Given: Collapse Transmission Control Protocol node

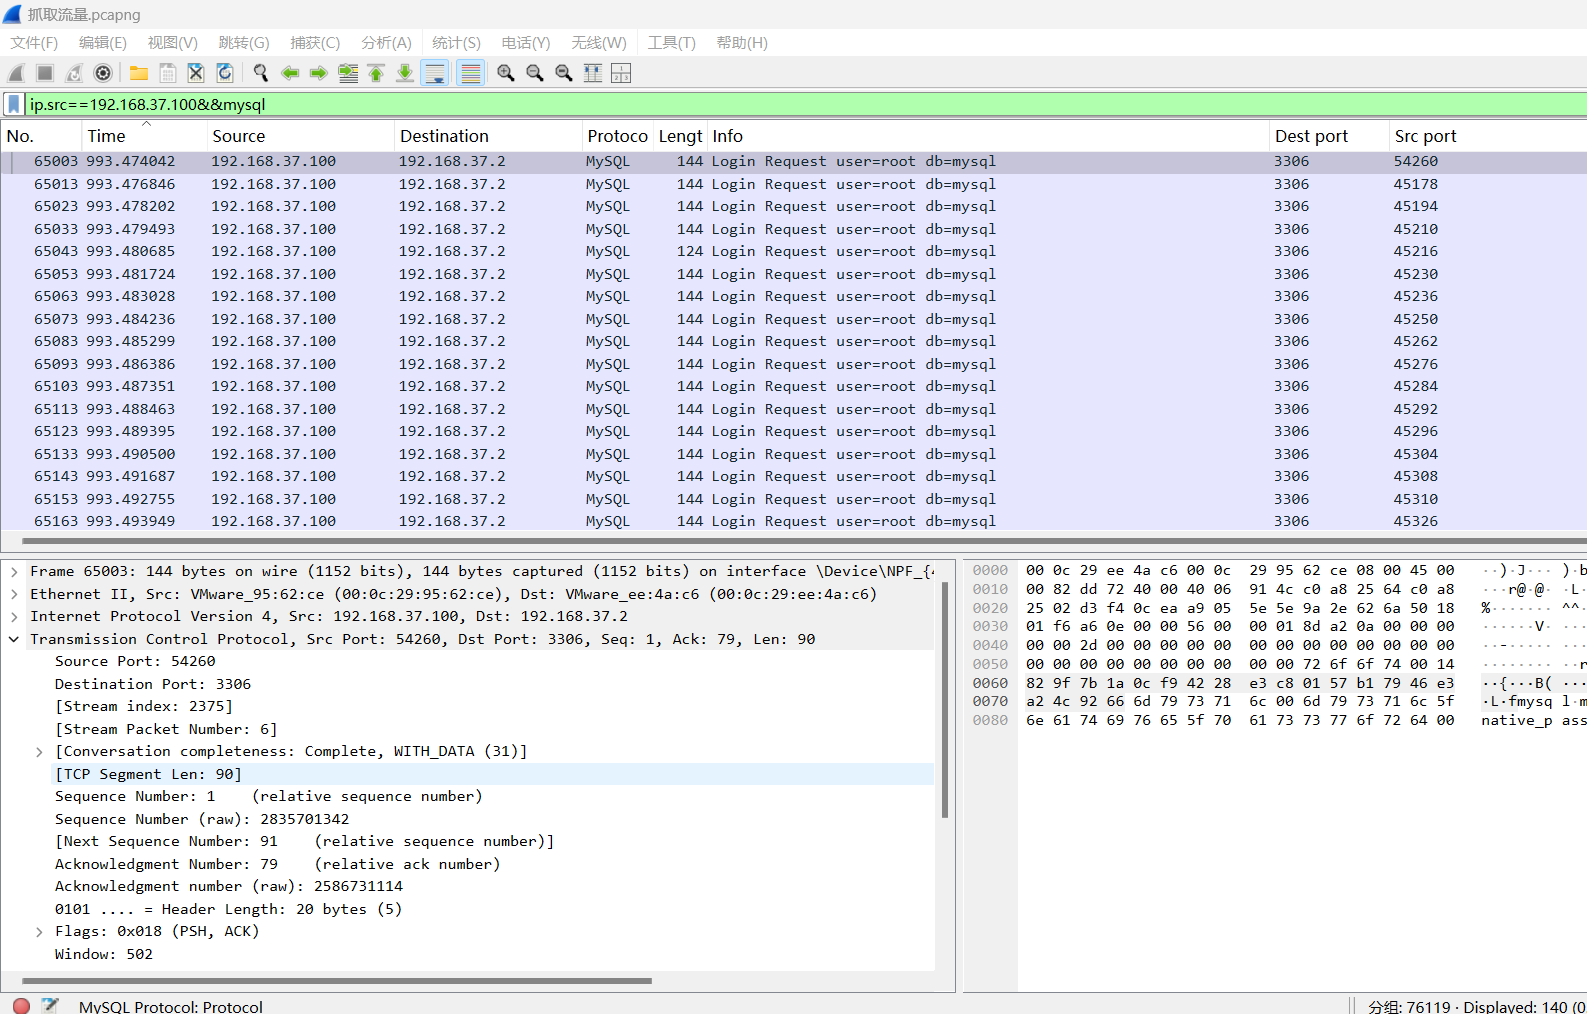Looking at the screenshot, I should tap(14, 639).
